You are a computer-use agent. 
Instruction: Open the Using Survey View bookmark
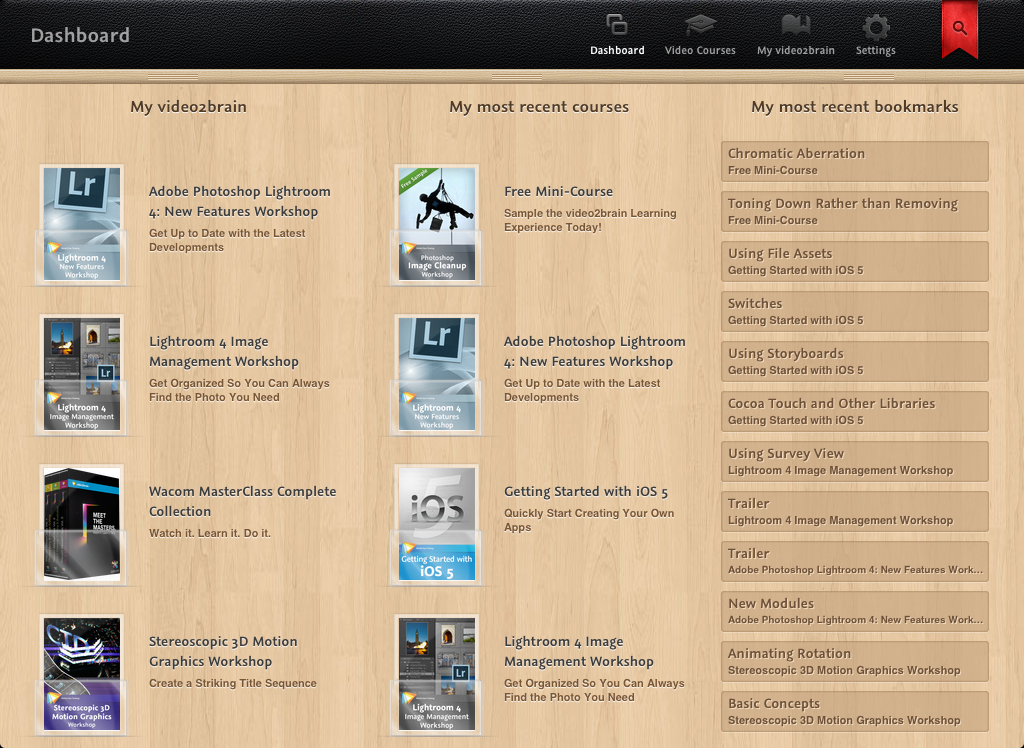point(855,461)
